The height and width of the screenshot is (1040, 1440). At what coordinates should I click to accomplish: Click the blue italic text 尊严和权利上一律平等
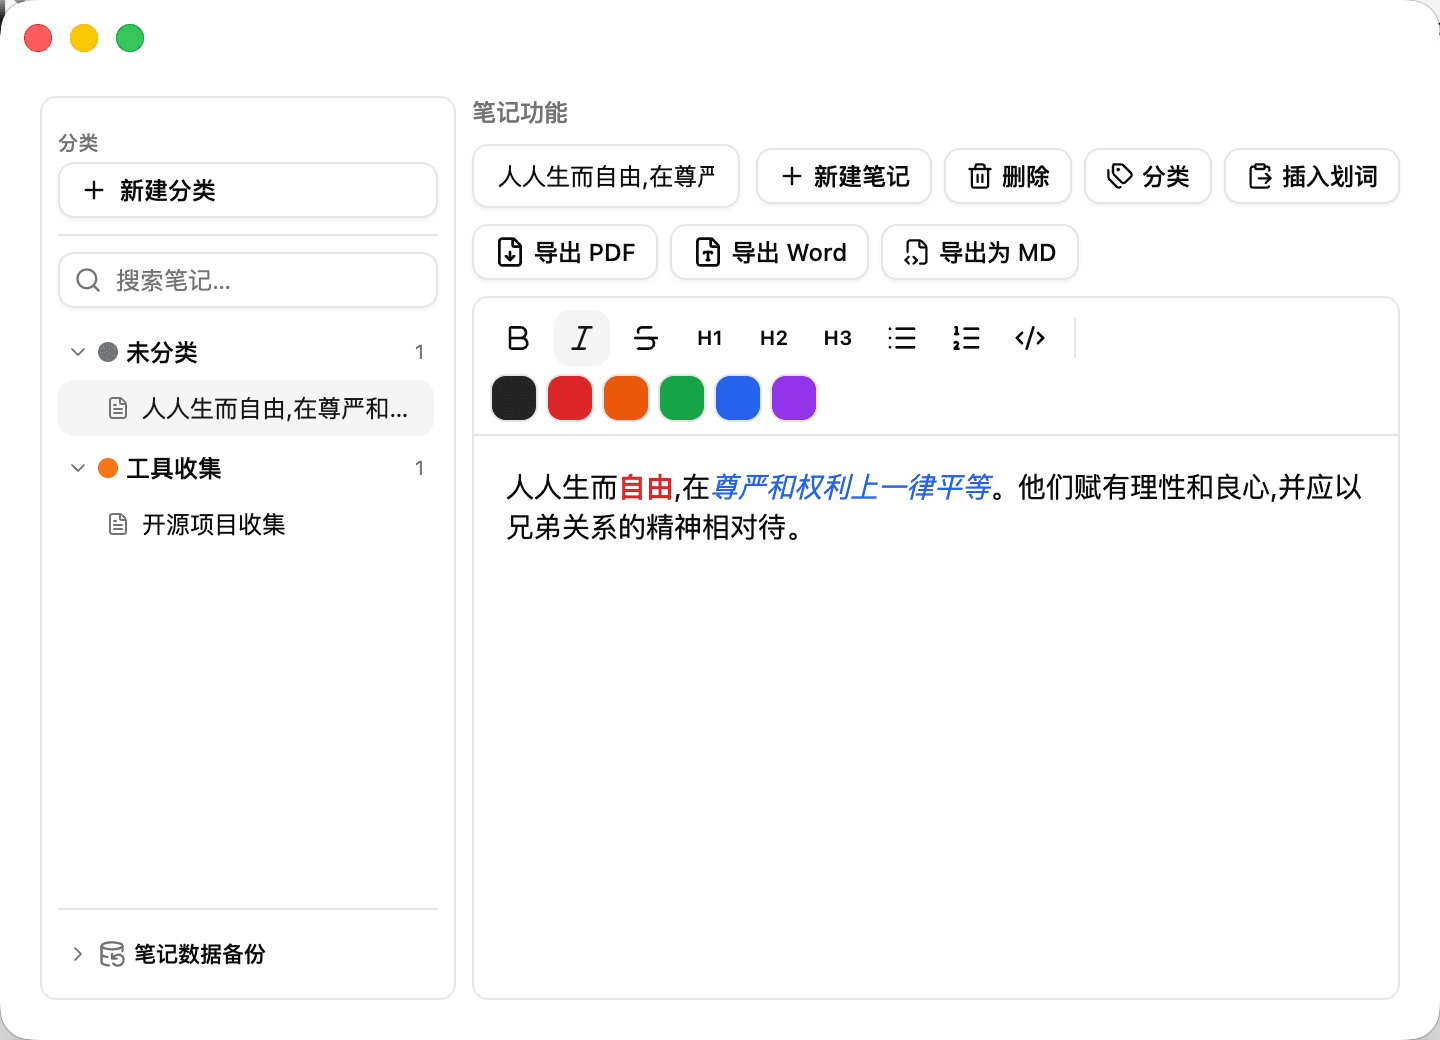851,488
